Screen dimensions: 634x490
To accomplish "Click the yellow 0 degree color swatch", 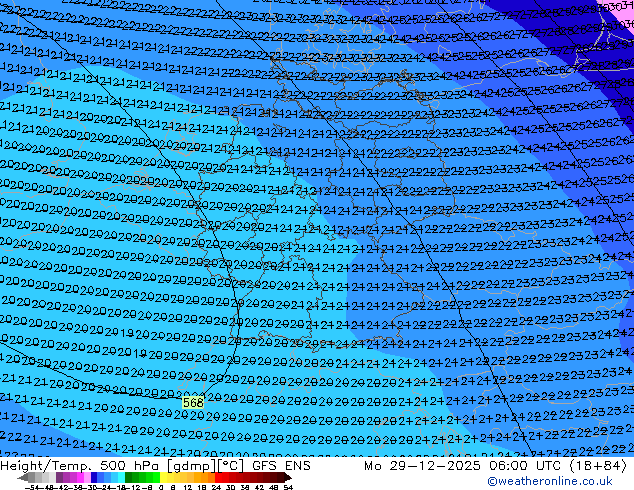I will 163,478.
